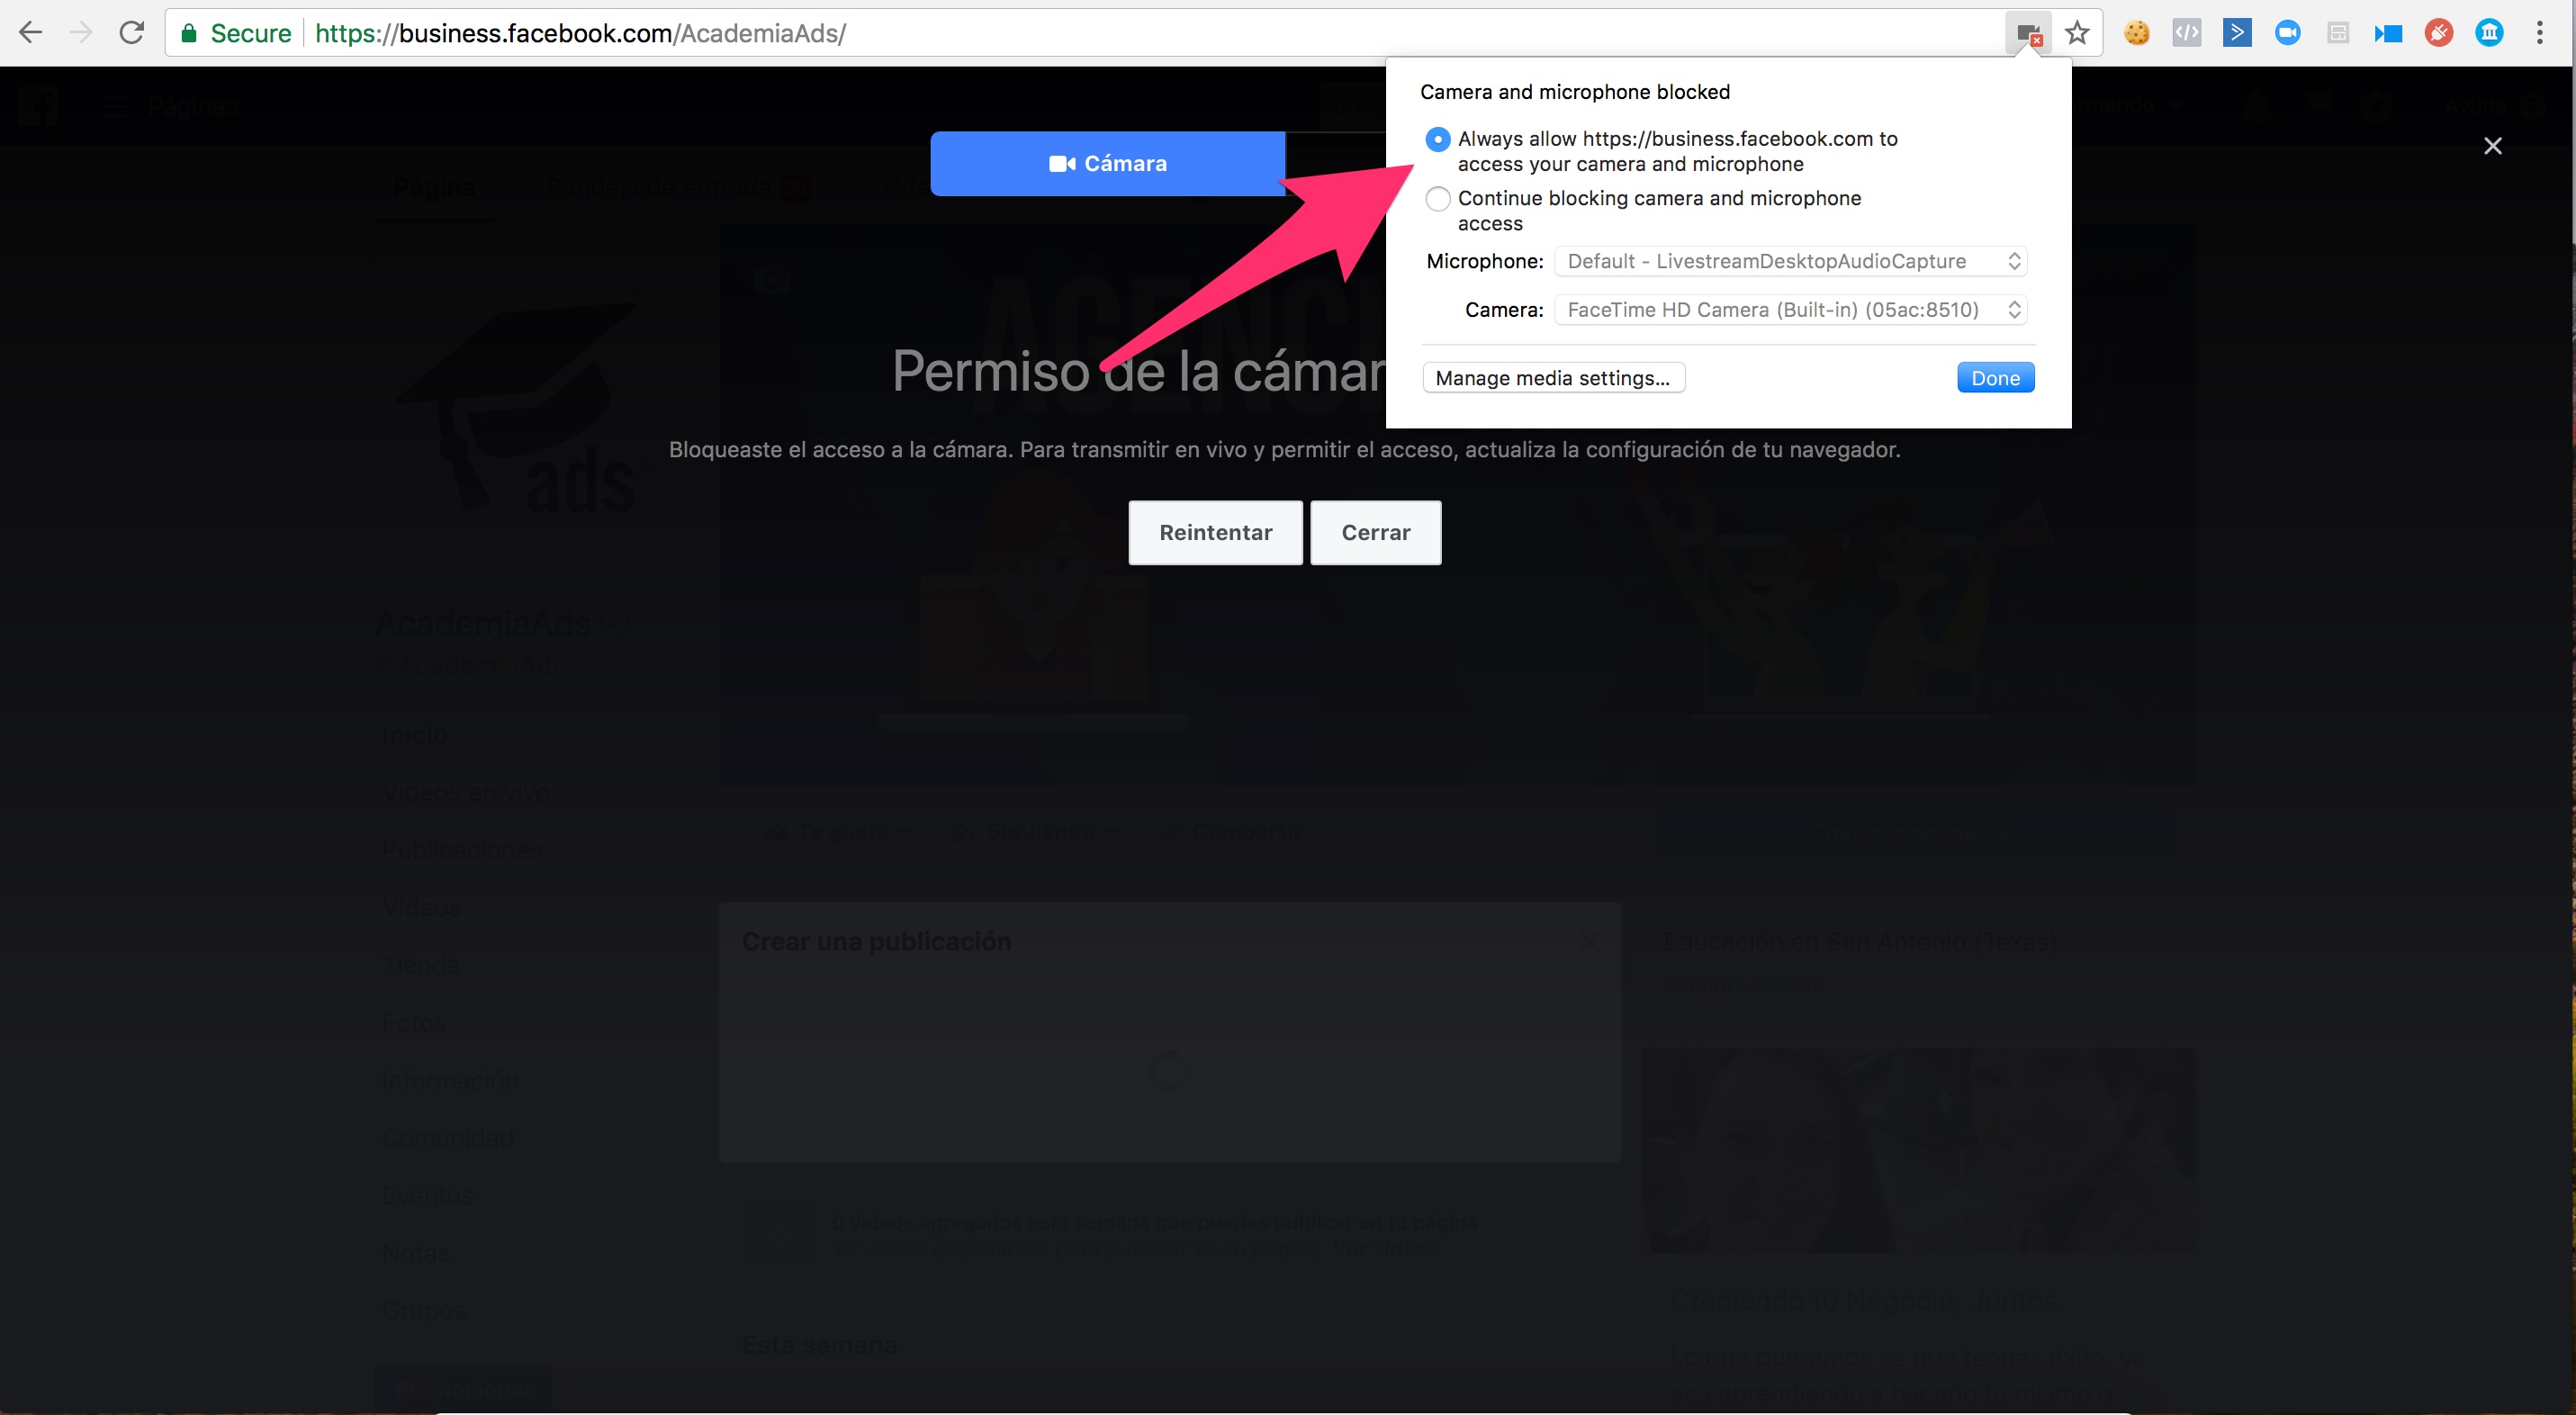Click the green Secure padlock
This screenshot has width=2576, height=1415.
[x=188, y=34]
